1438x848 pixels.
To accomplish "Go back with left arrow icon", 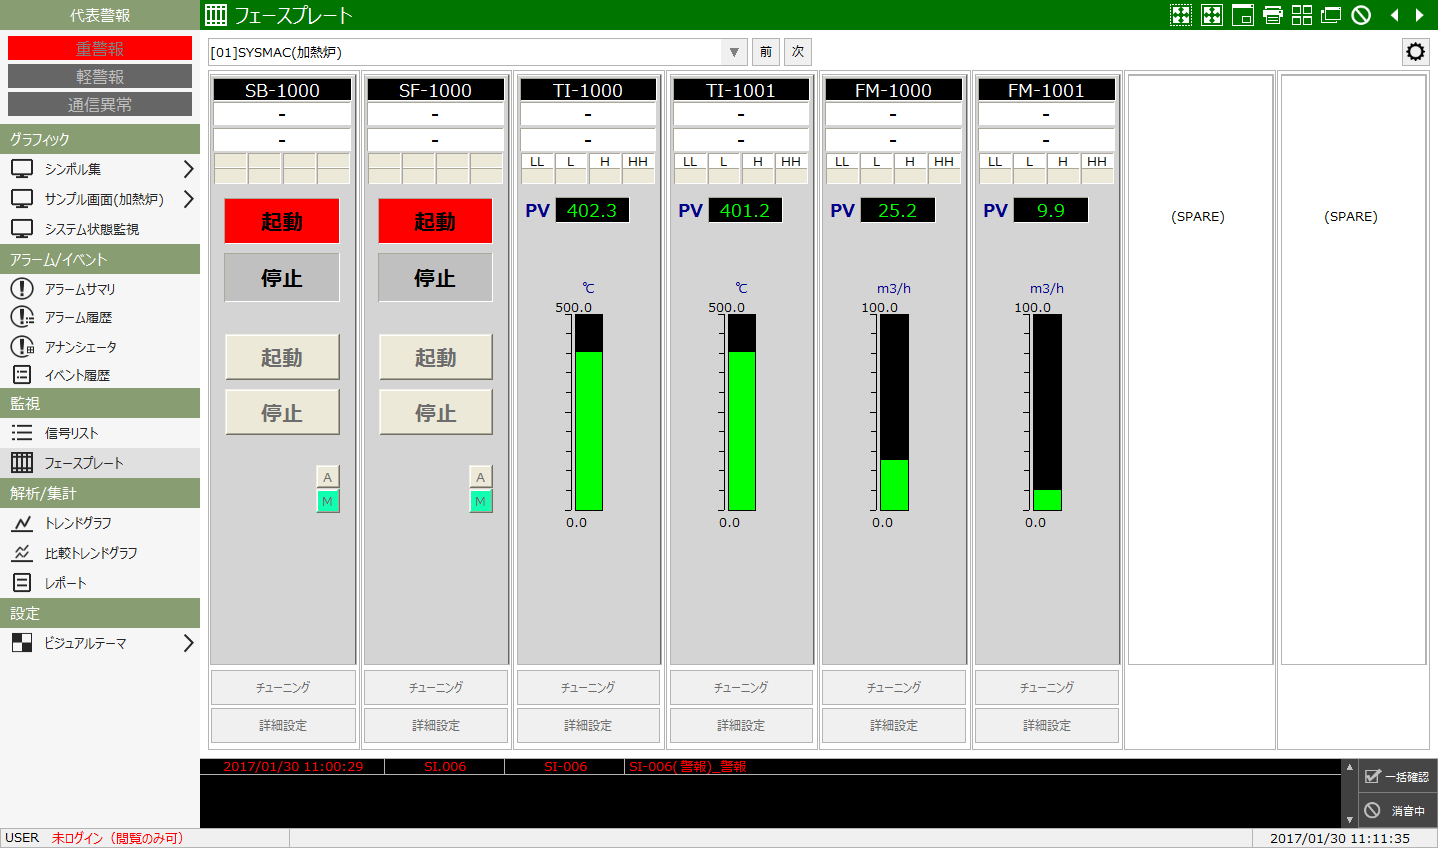I will [x=1394, y=15].
